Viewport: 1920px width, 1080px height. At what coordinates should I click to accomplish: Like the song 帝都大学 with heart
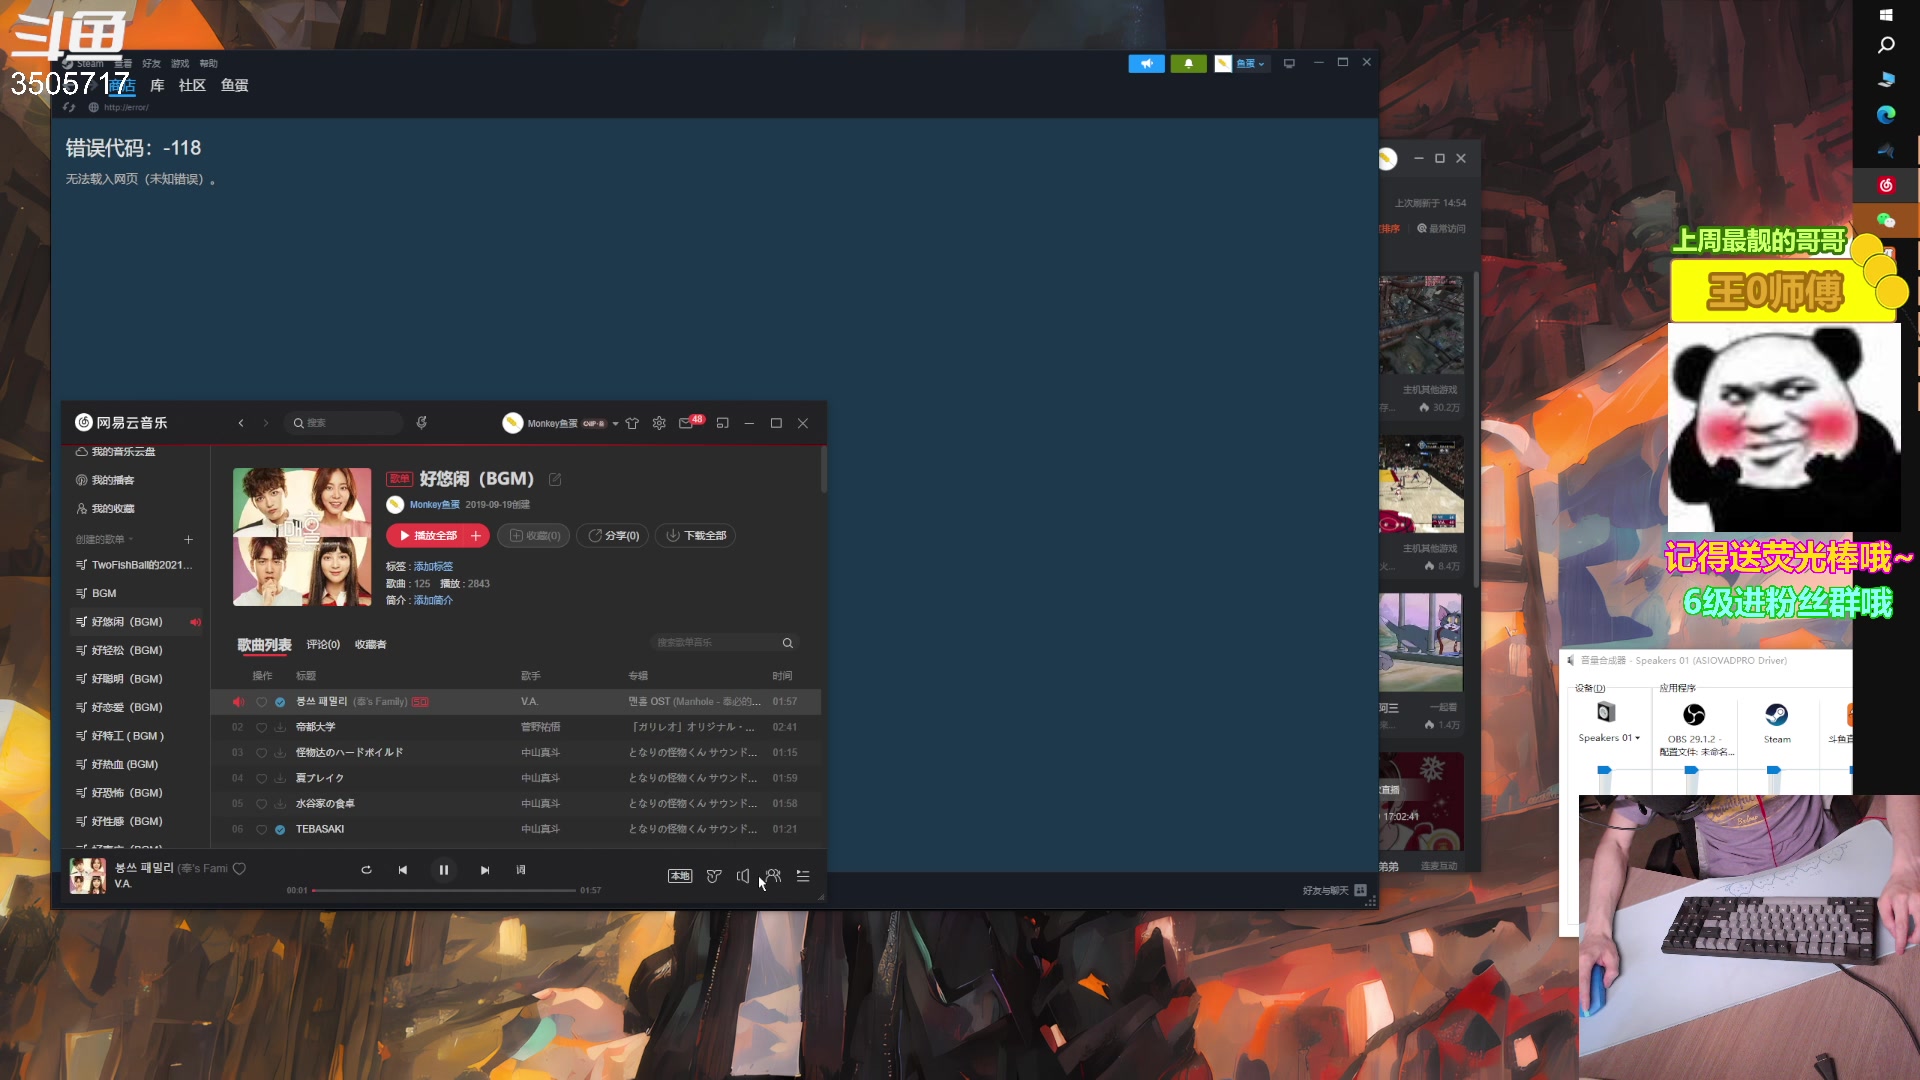pos(261,727)
